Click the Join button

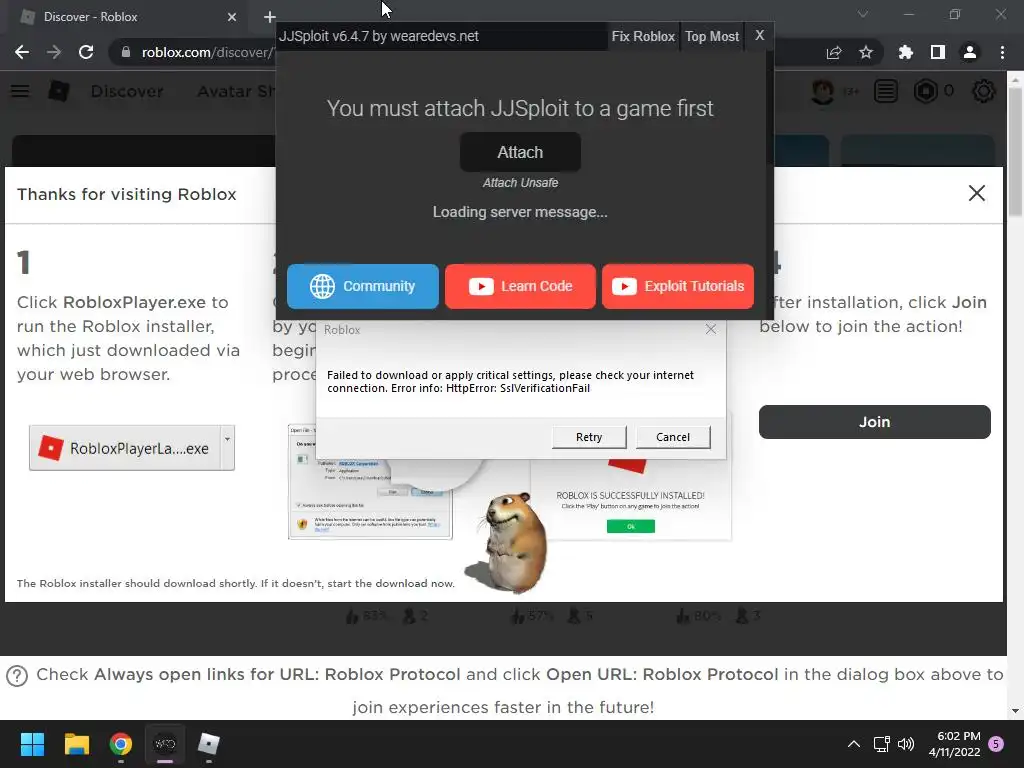pos(874,422)
